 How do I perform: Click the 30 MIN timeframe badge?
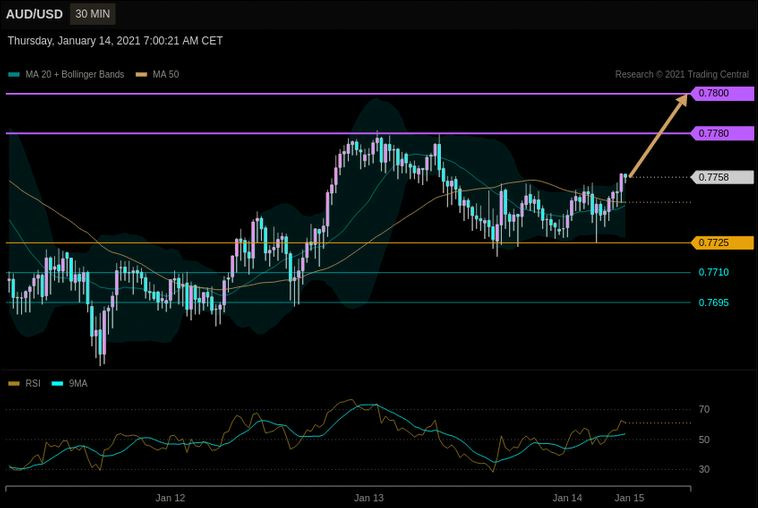click(92, 14)
